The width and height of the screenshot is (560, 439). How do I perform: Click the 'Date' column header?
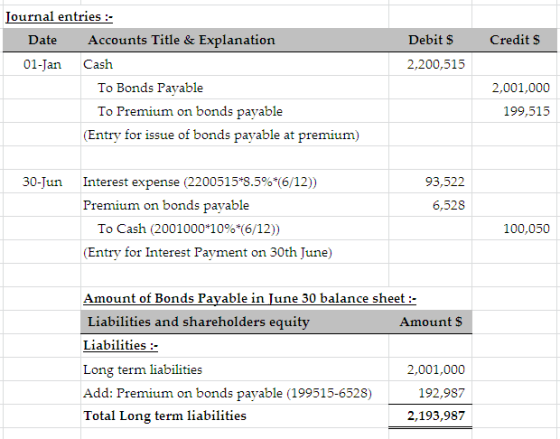(42, 40)
